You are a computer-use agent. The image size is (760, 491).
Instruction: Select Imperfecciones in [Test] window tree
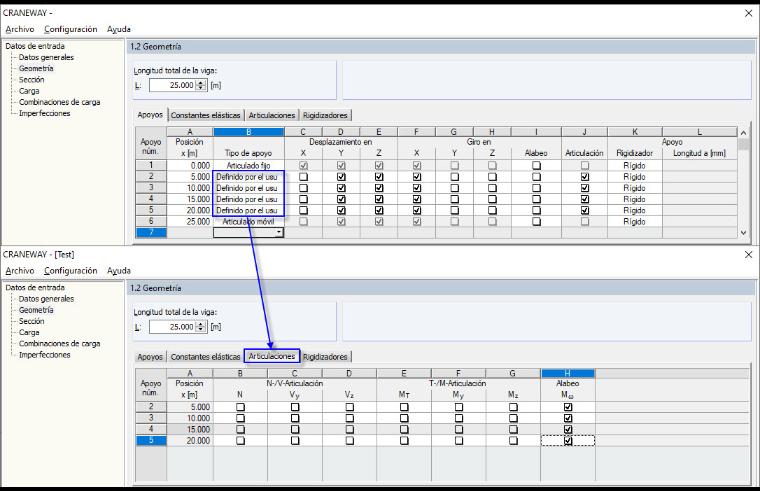click(45, 354)
